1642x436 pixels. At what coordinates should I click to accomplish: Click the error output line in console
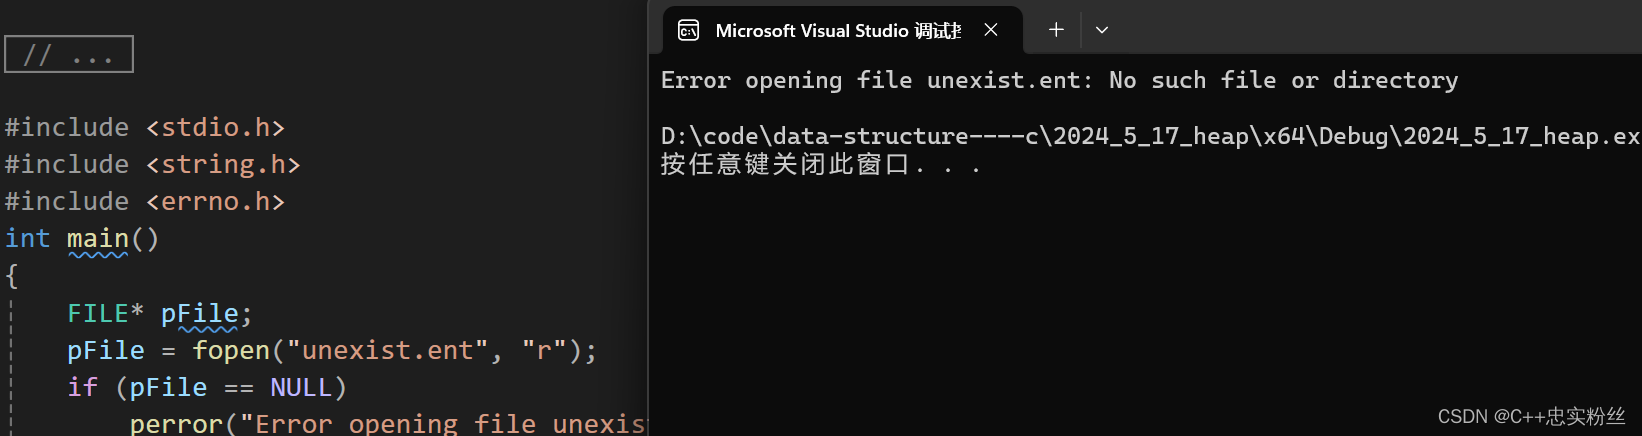pos(1060,80)
